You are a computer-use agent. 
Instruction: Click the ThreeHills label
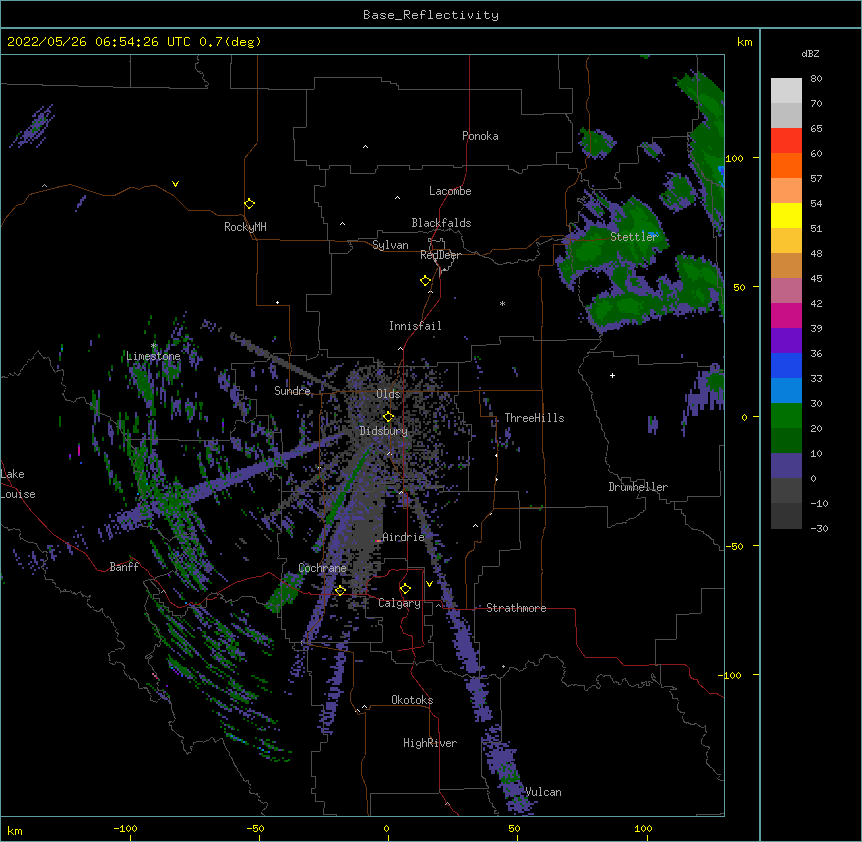pyautogui.click(x=534, y=418)
